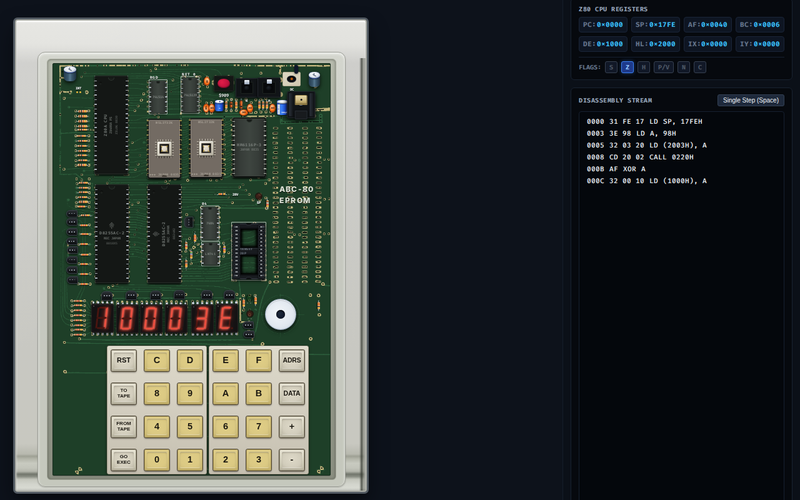This screenshot has width=800, height=500.
Task: Select the 'LD (1000H), A' disassembly line
Action: click(x=646, y=181)
